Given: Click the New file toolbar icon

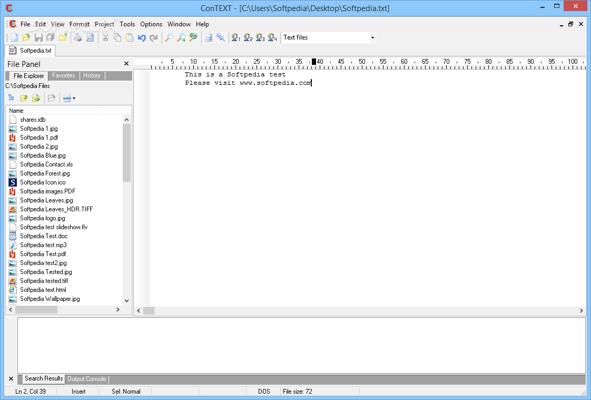Looking at the screenshot, I should pos(14,37).
